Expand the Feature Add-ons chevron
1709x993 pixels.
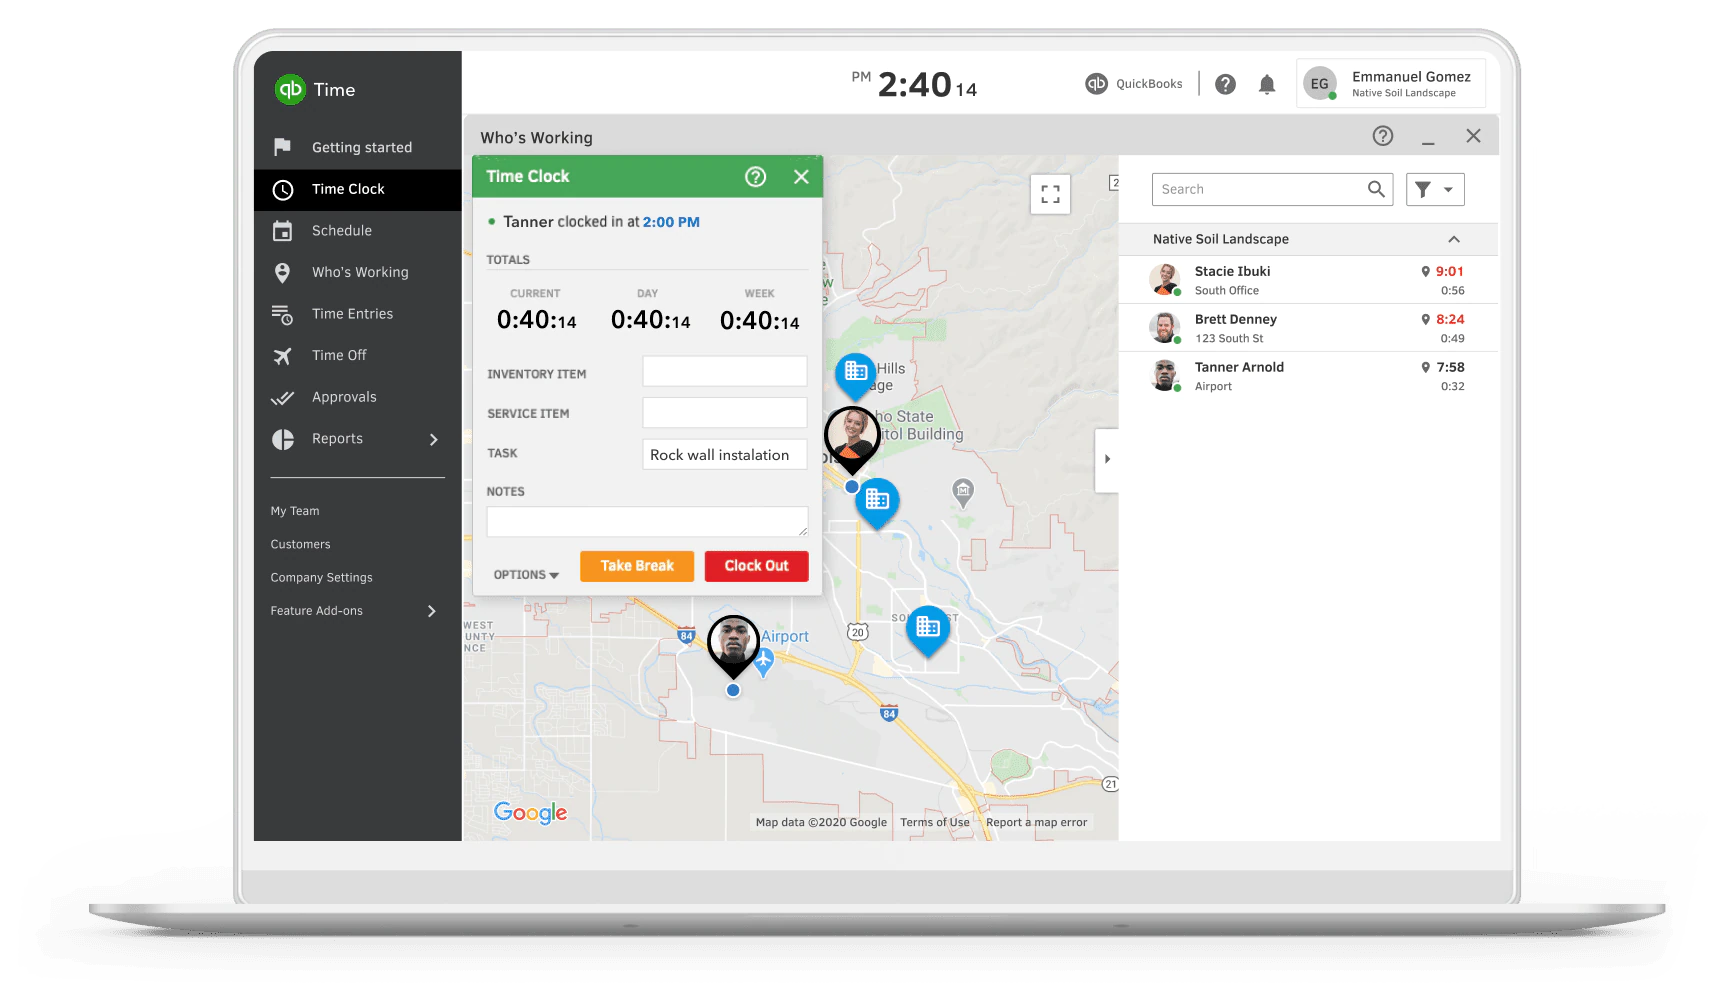click(x=432, y=611)
